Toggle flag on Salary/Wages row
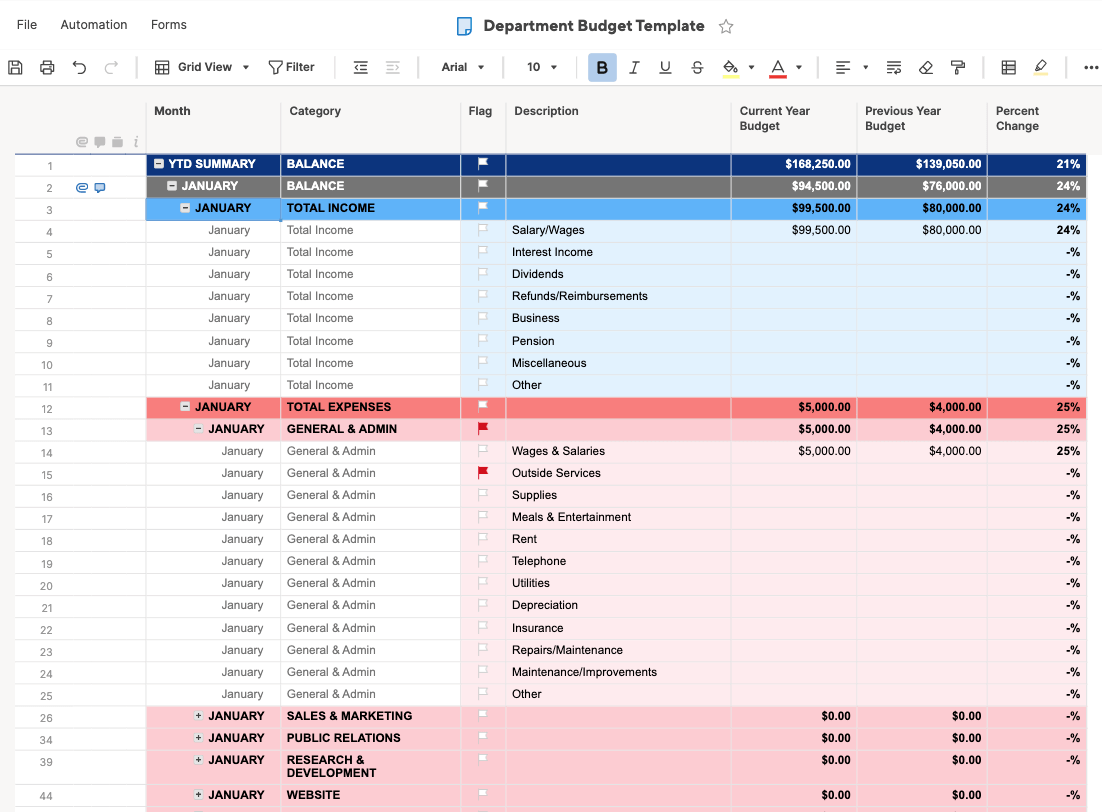1102x812 pixels. pos(483,230)
